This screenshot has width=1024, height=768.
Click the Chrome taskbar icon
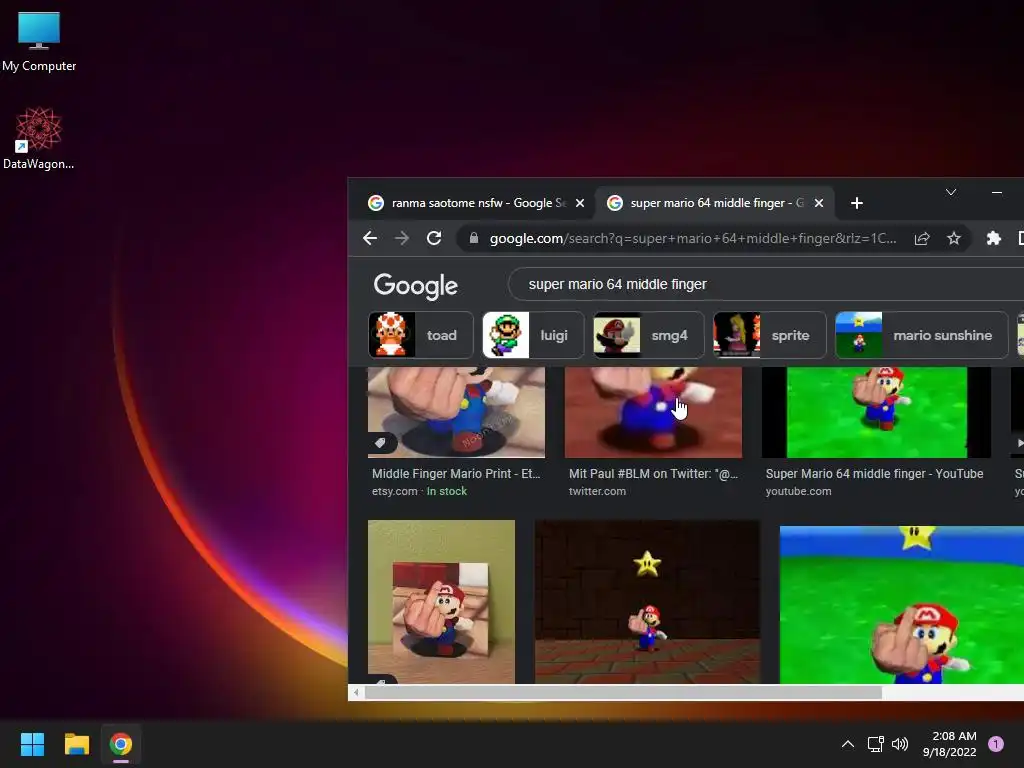(x=121, y=744)
